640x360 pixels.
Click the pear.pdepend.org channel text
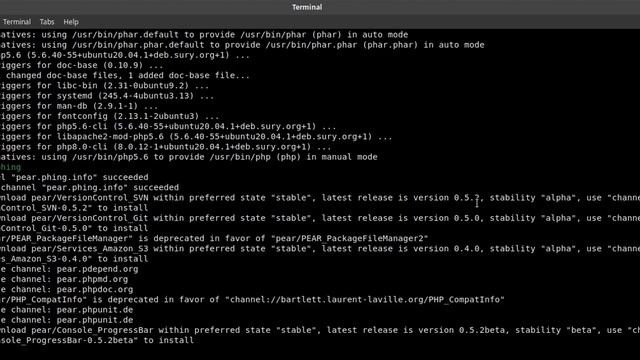(98, 269)
